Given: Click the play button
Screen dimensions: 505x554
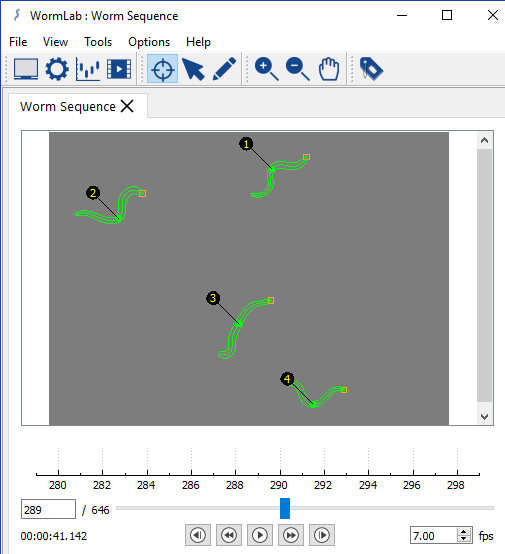Looking at the screenshot, I should click(260, 535).
